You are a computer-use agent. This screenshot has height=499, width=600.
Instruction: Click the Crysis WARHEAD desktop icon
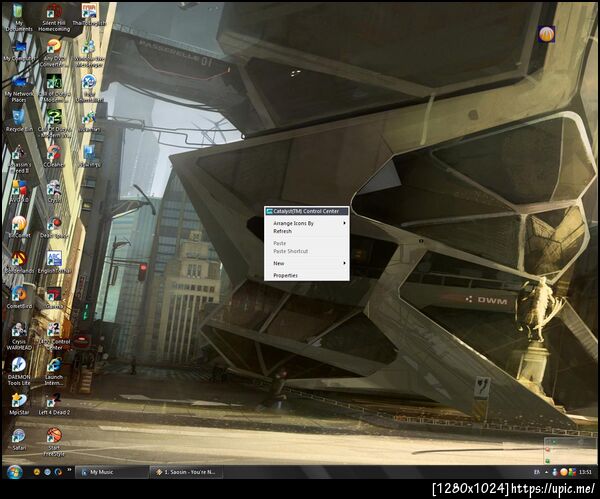pos(19,336)
